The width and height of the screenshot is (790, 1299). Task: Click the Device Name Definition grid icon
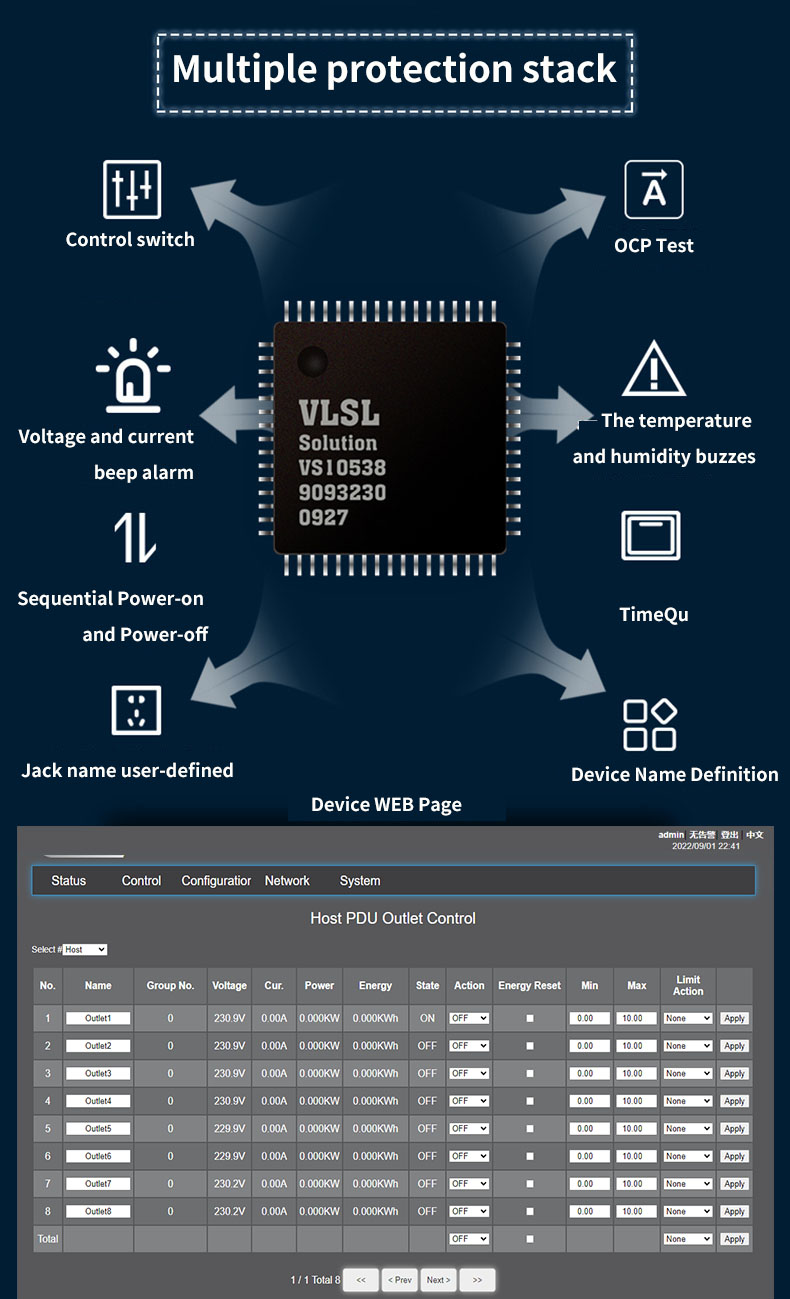click(650, 725)
